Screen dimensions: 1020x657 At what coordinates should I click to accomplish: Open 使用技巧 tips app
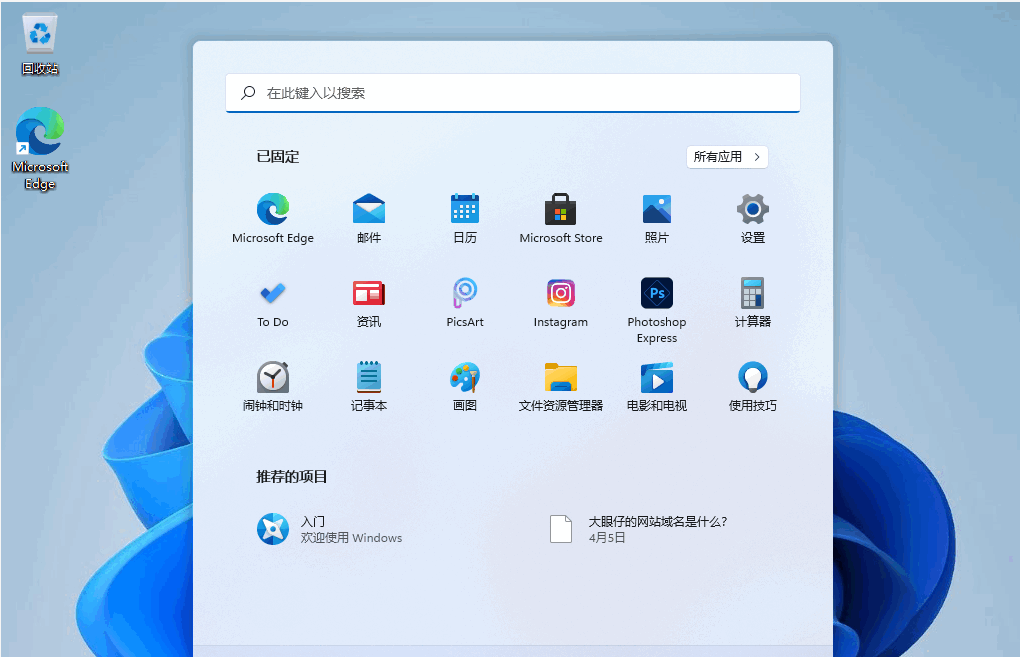click(753, 386)
